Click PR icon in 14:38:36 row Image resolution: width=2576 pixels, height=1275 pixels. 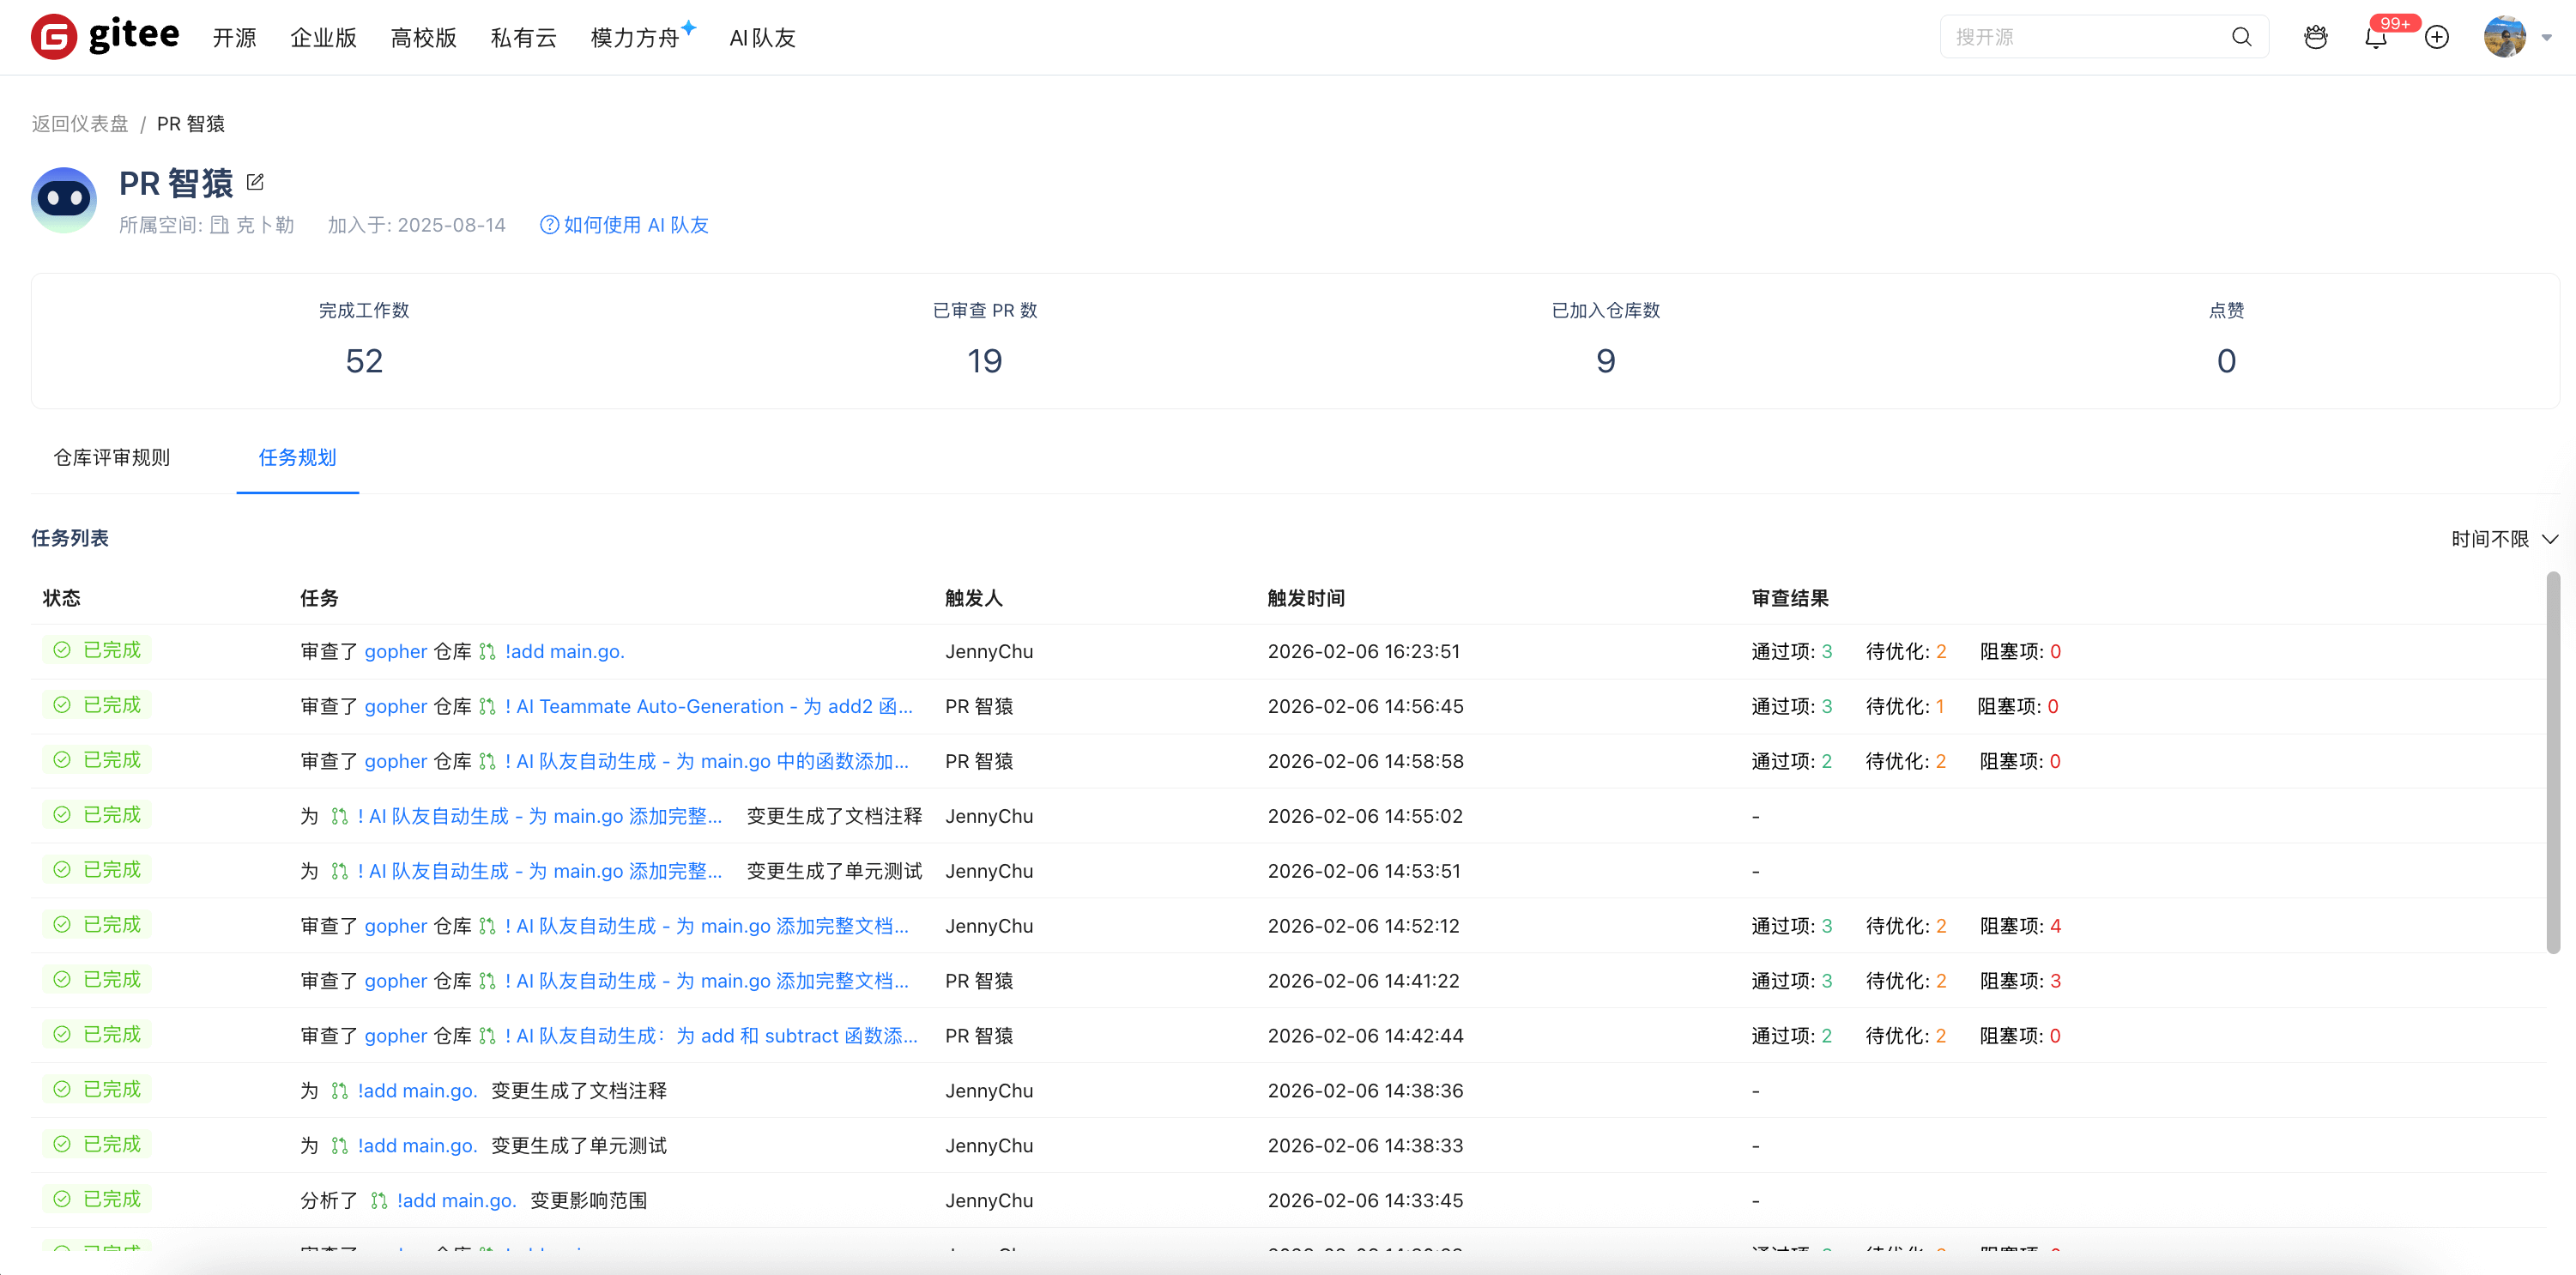click(x=339, y=1092)
